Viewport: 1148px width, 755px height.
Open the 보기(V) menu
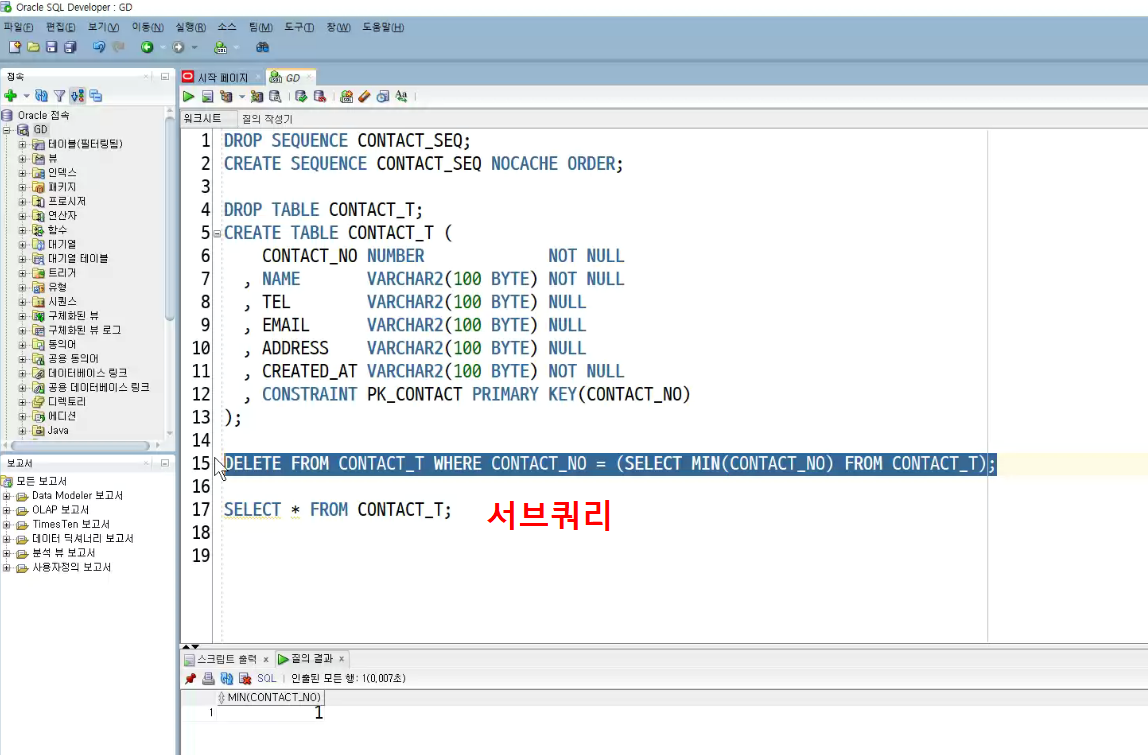(103, 27)
